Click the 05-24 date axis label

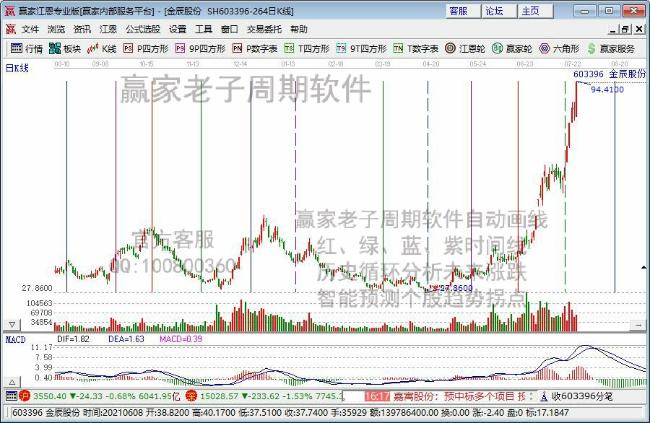pyautogui.click(x=478, y=63)
